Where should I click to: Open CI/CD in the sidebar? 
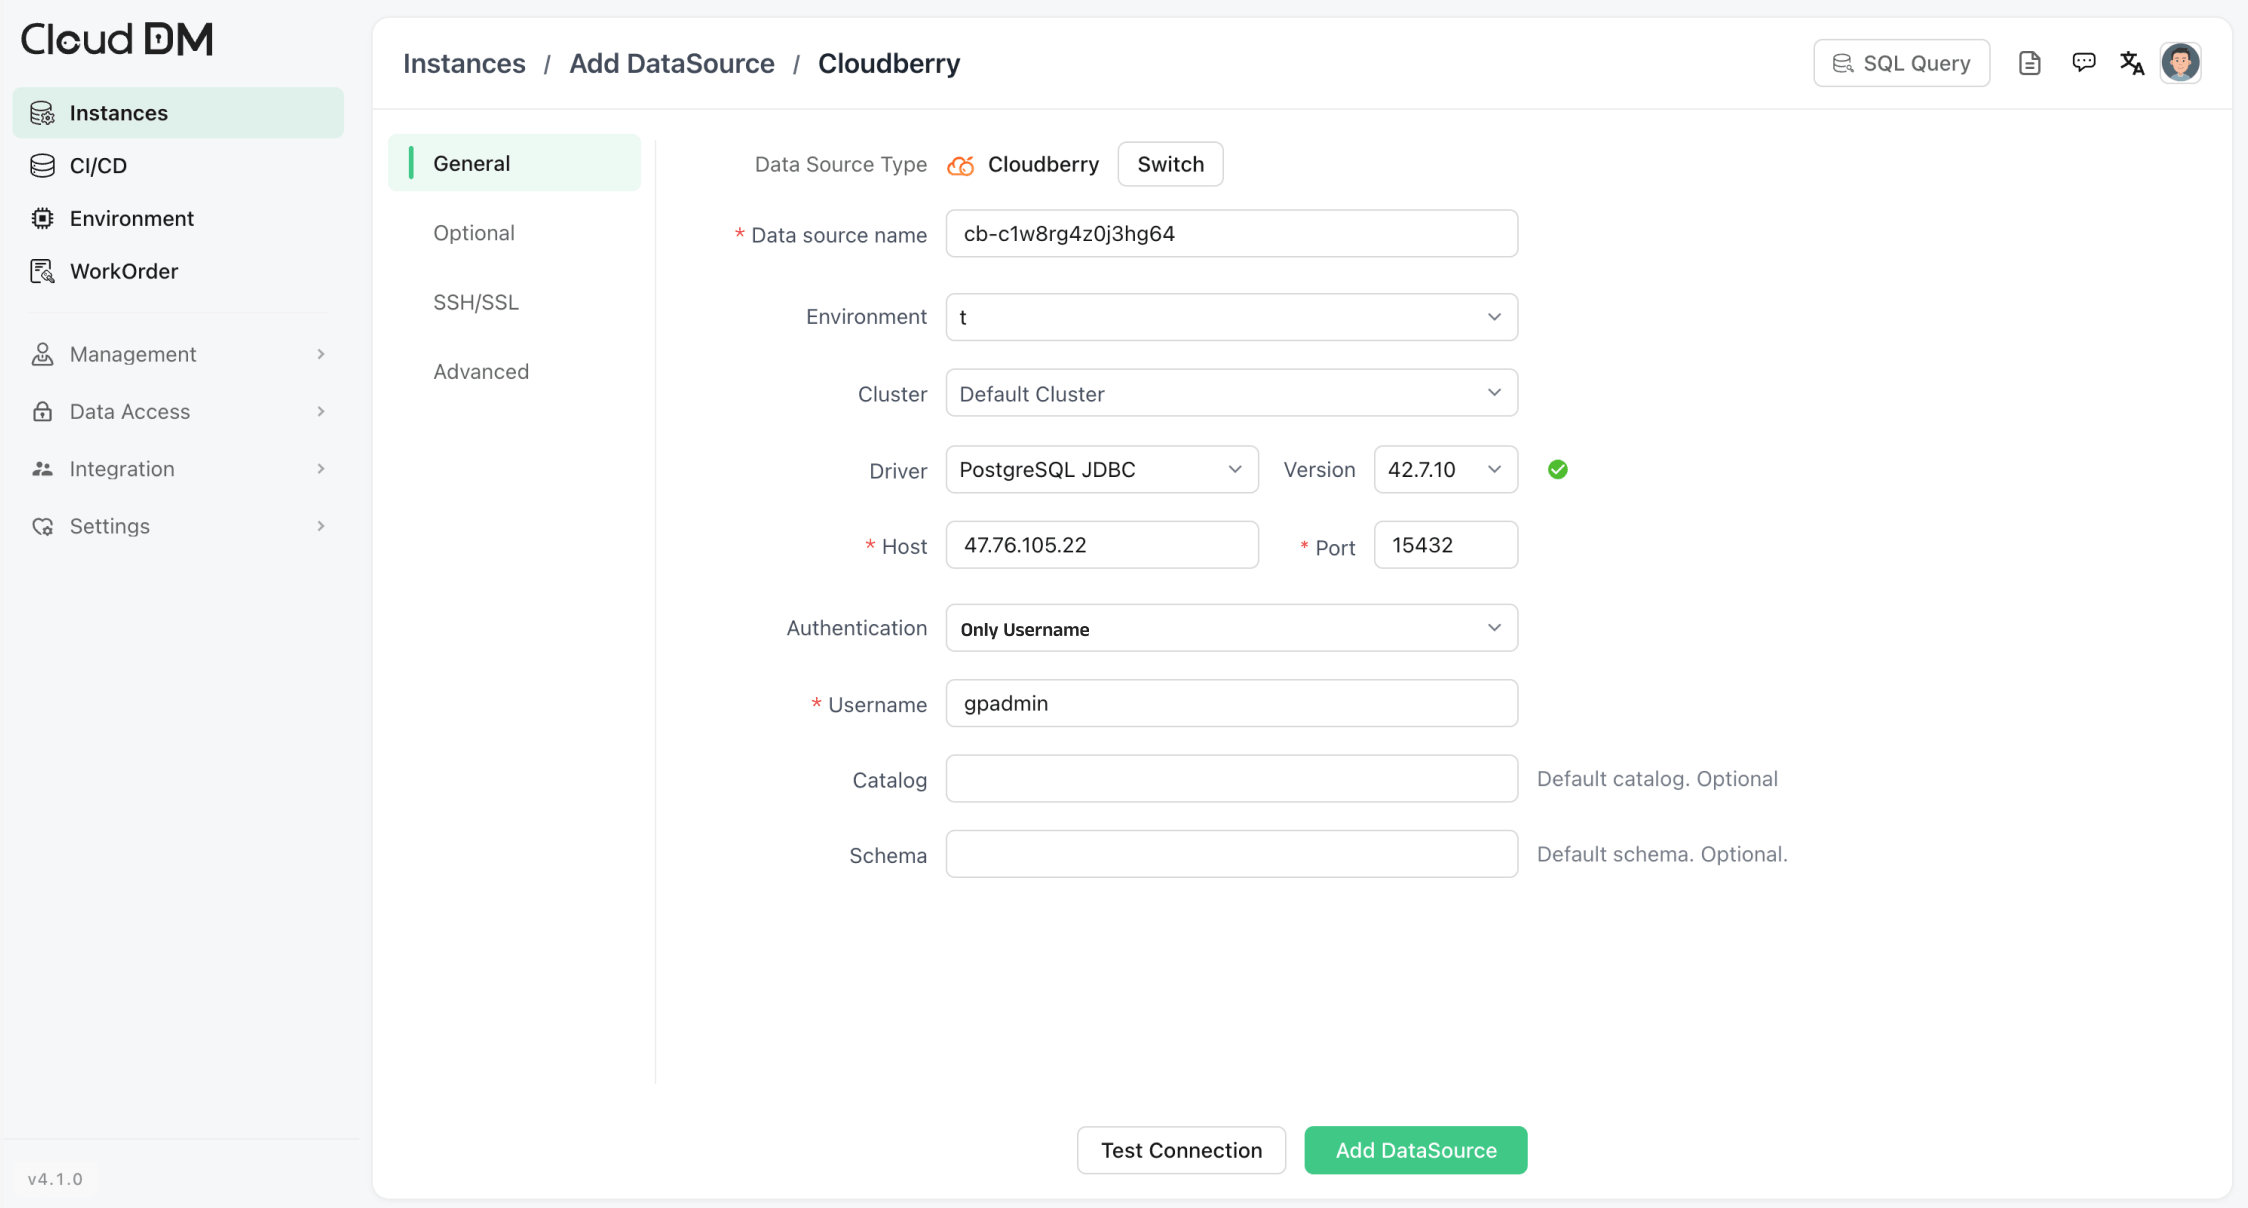(x=178, y=166)
